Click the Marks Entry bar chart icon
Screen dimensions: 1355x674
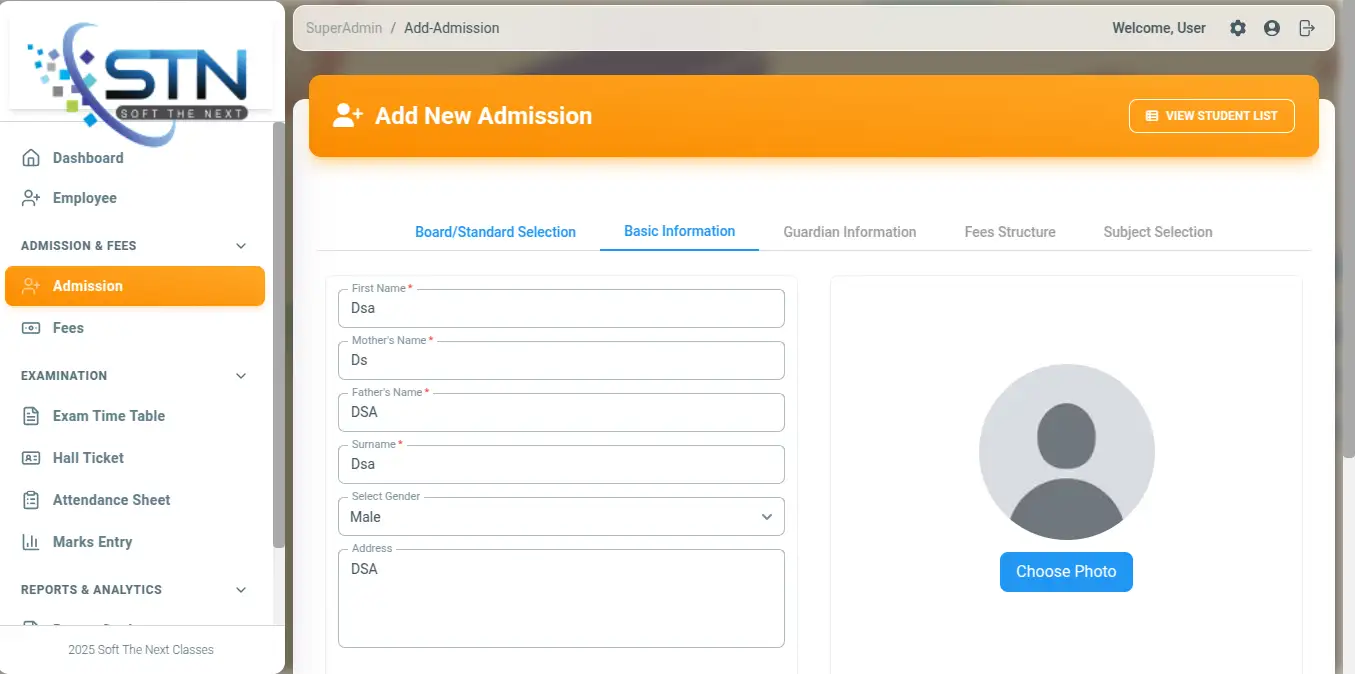click(x=31, y=542)
